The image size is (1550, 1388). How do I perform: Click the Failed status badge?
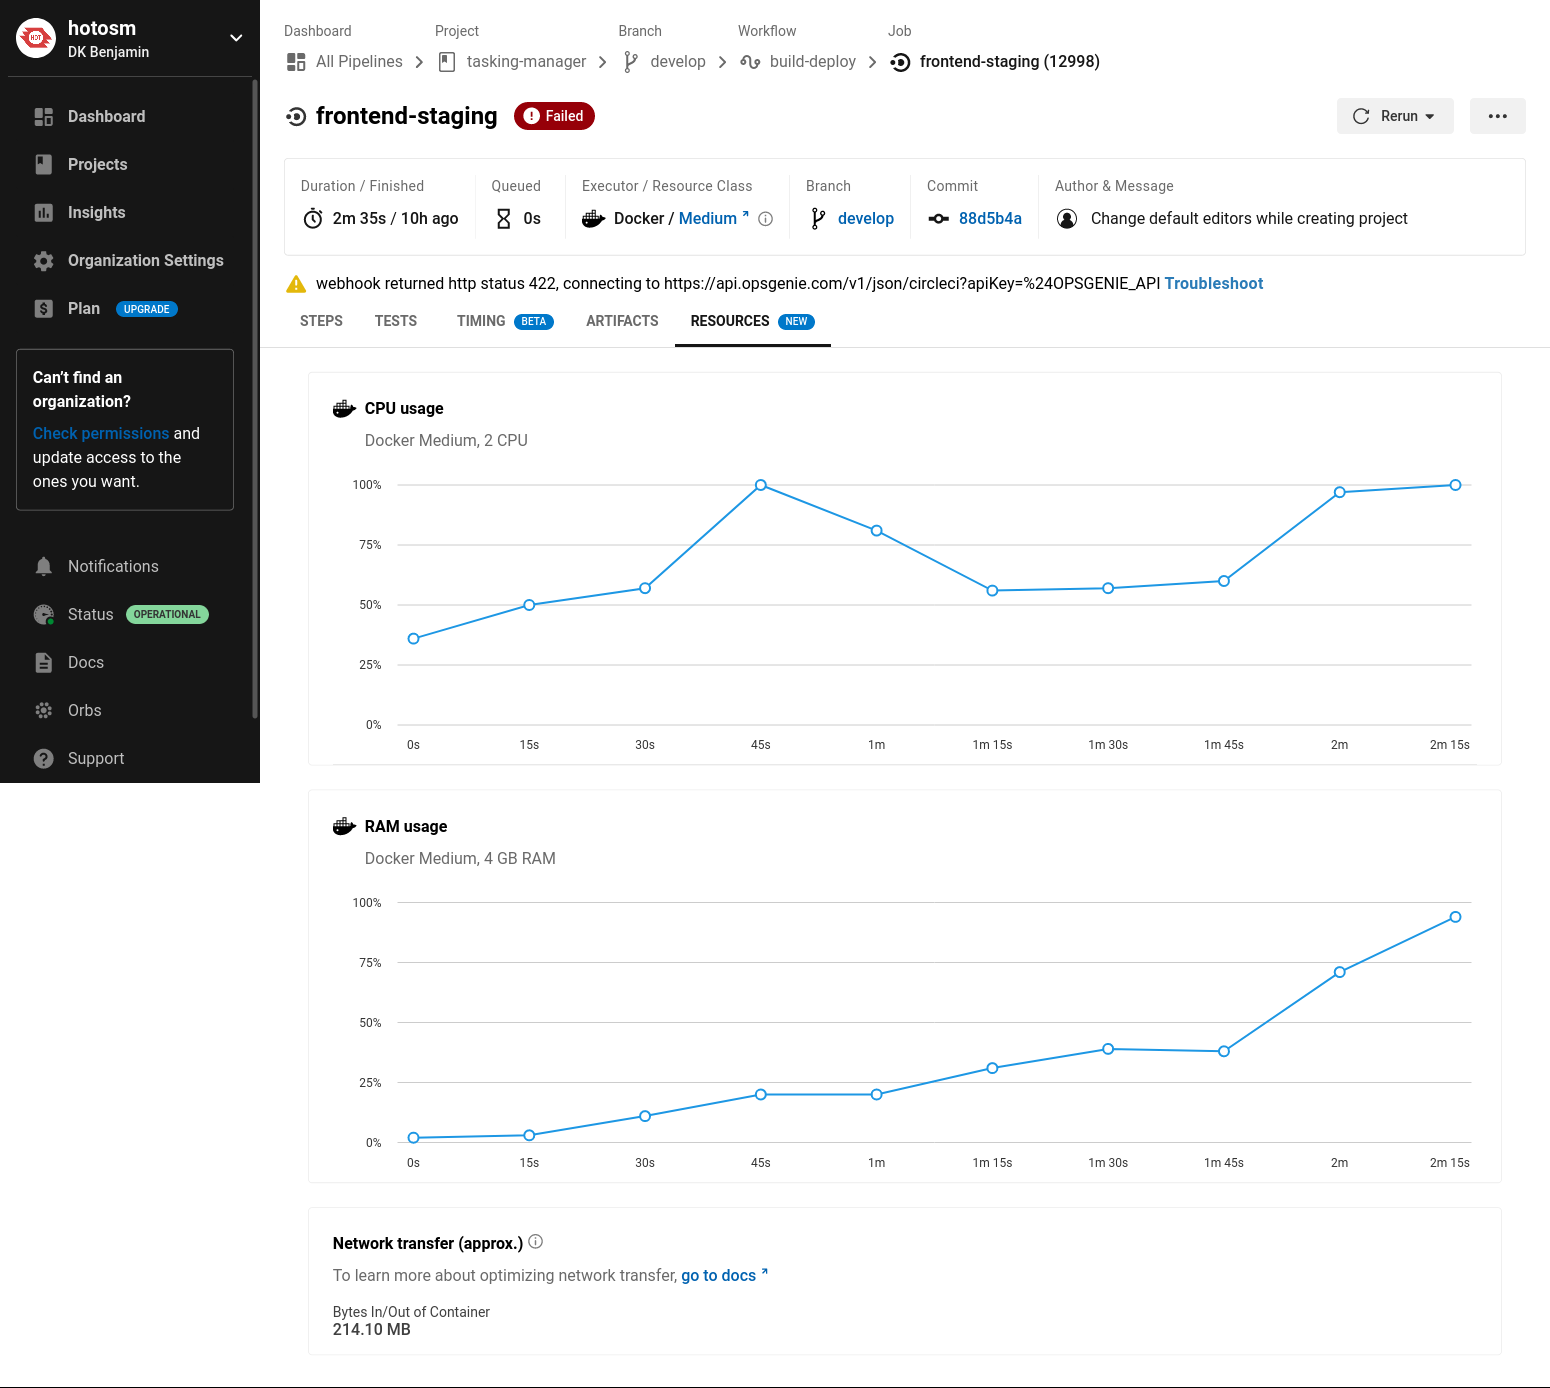(x=554, y=116)
